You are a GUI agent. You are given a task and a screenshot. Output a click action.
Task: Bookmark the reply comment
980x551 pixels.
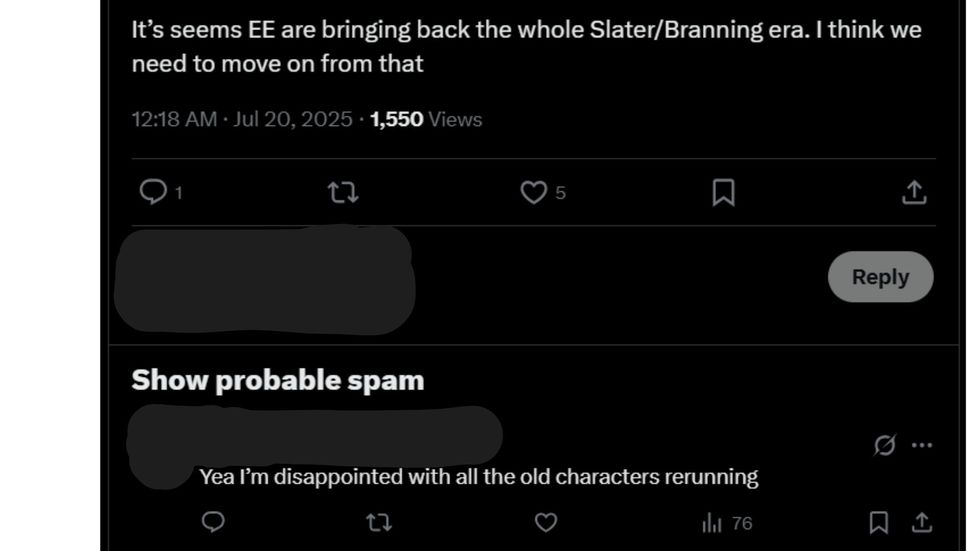[x=878, y=522]
